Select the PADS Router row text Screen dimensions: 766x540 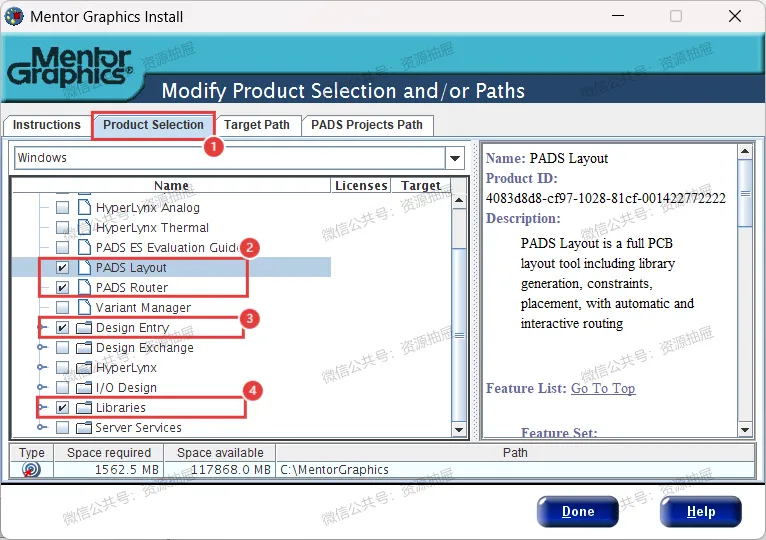[x=132, y=288]
